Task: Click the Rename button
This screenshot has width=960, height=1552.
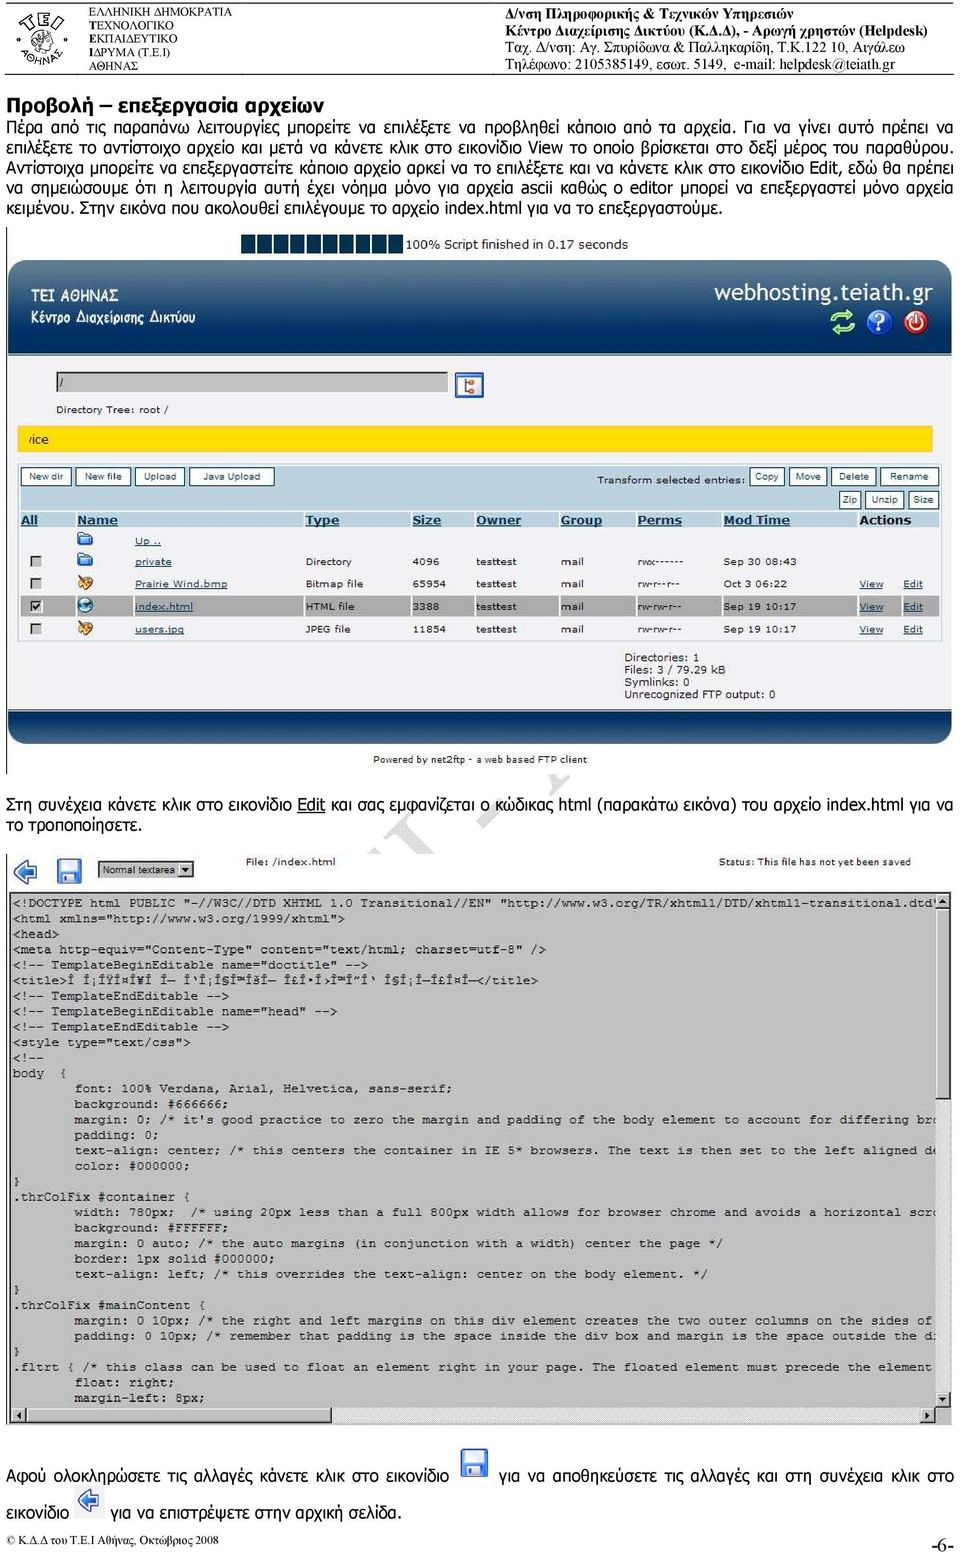Action: pyautogui.click(x=909, y=477)
